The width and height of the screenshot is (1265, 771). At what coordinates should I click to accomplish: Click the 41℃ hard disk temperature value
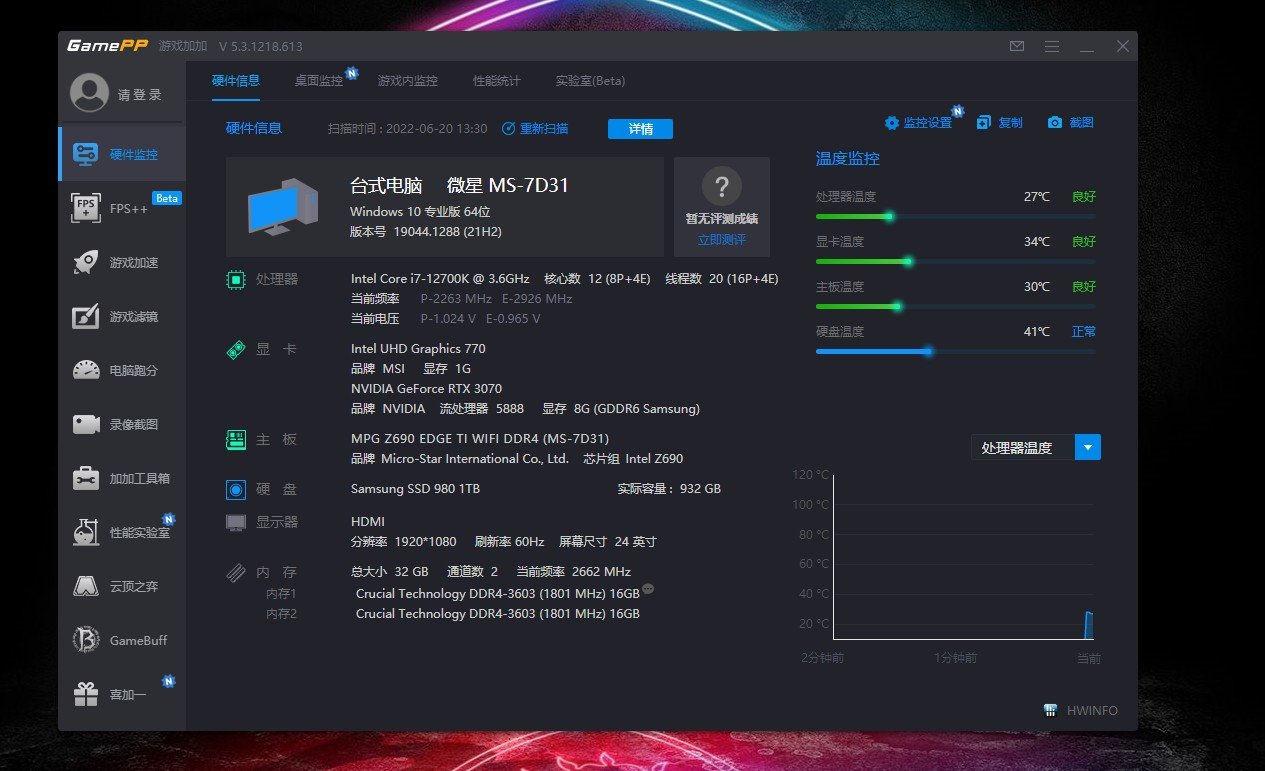(x=1037, y=331)
